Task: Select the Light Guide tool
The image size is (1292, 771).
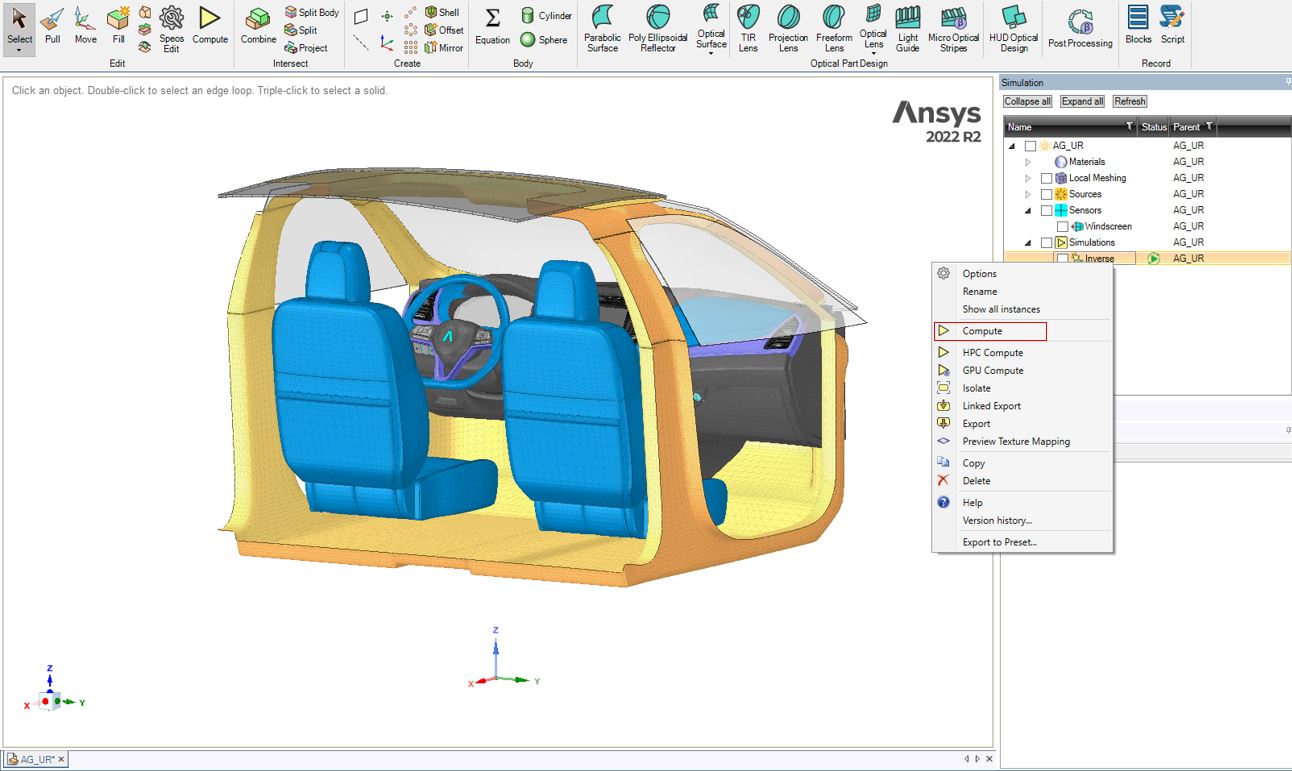Action: coord(907,28)
